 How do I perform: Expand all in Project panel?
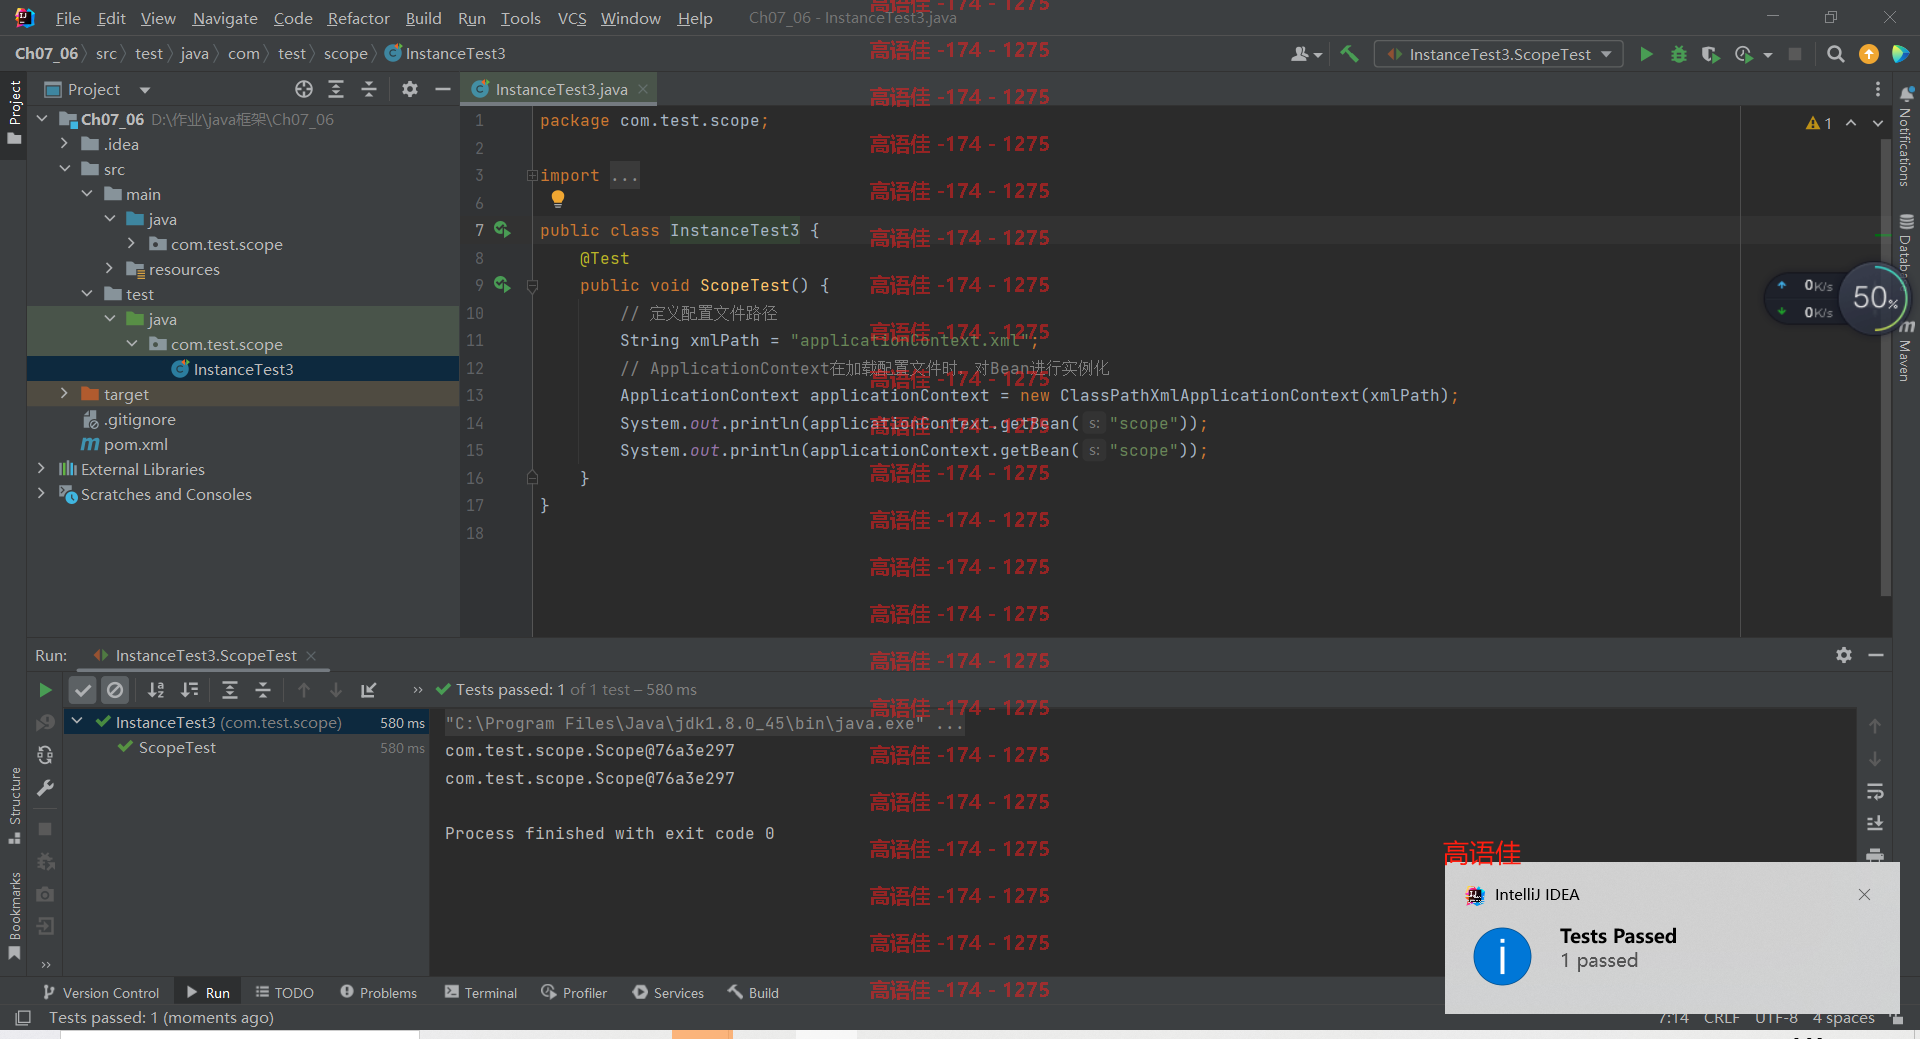(336, 89)
